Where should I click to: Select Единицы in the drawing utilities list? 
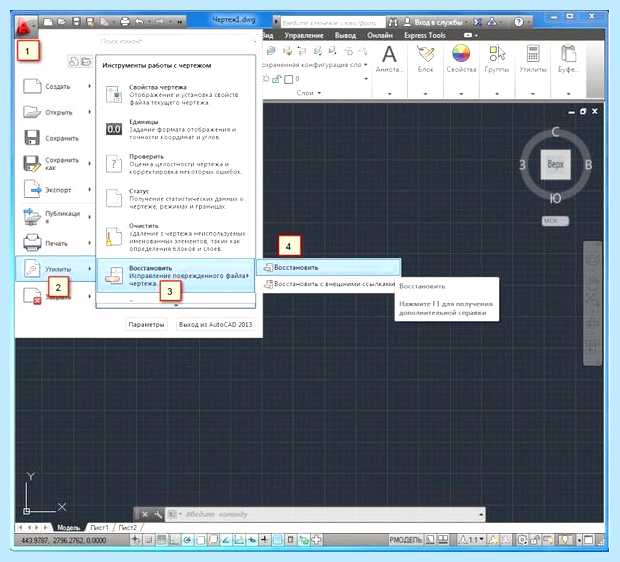pyautogui.click(x=176, y=129)
